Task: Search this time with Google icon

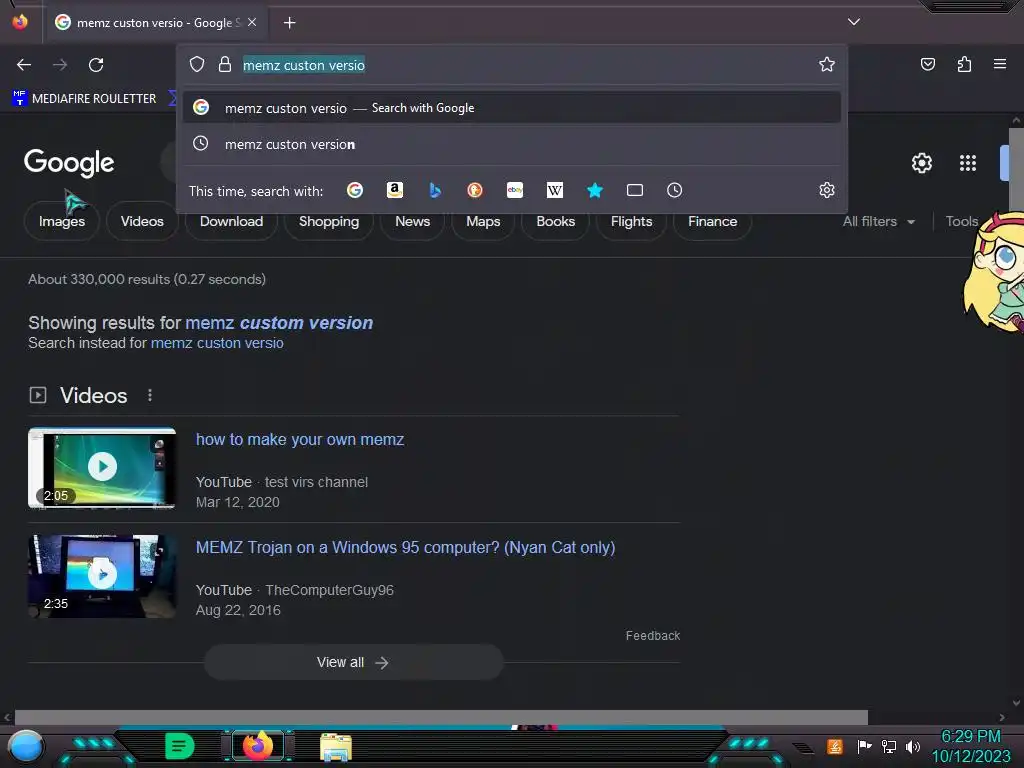Action: (355, 190)
